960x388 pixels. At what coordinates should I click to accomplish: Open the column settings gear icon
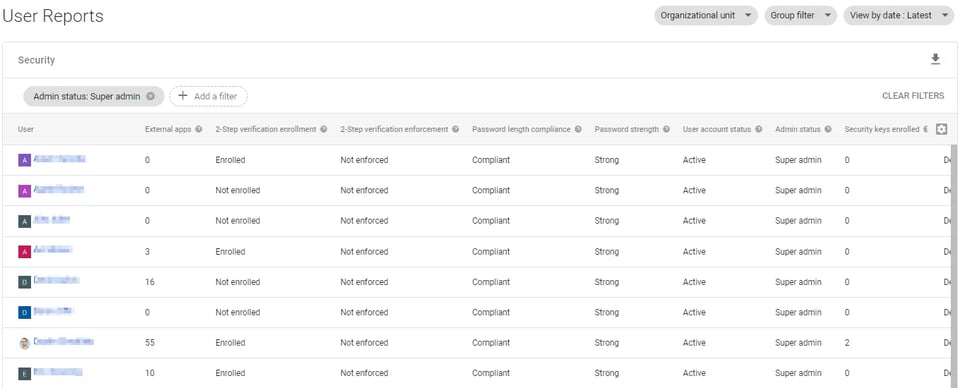click(942, 129)
